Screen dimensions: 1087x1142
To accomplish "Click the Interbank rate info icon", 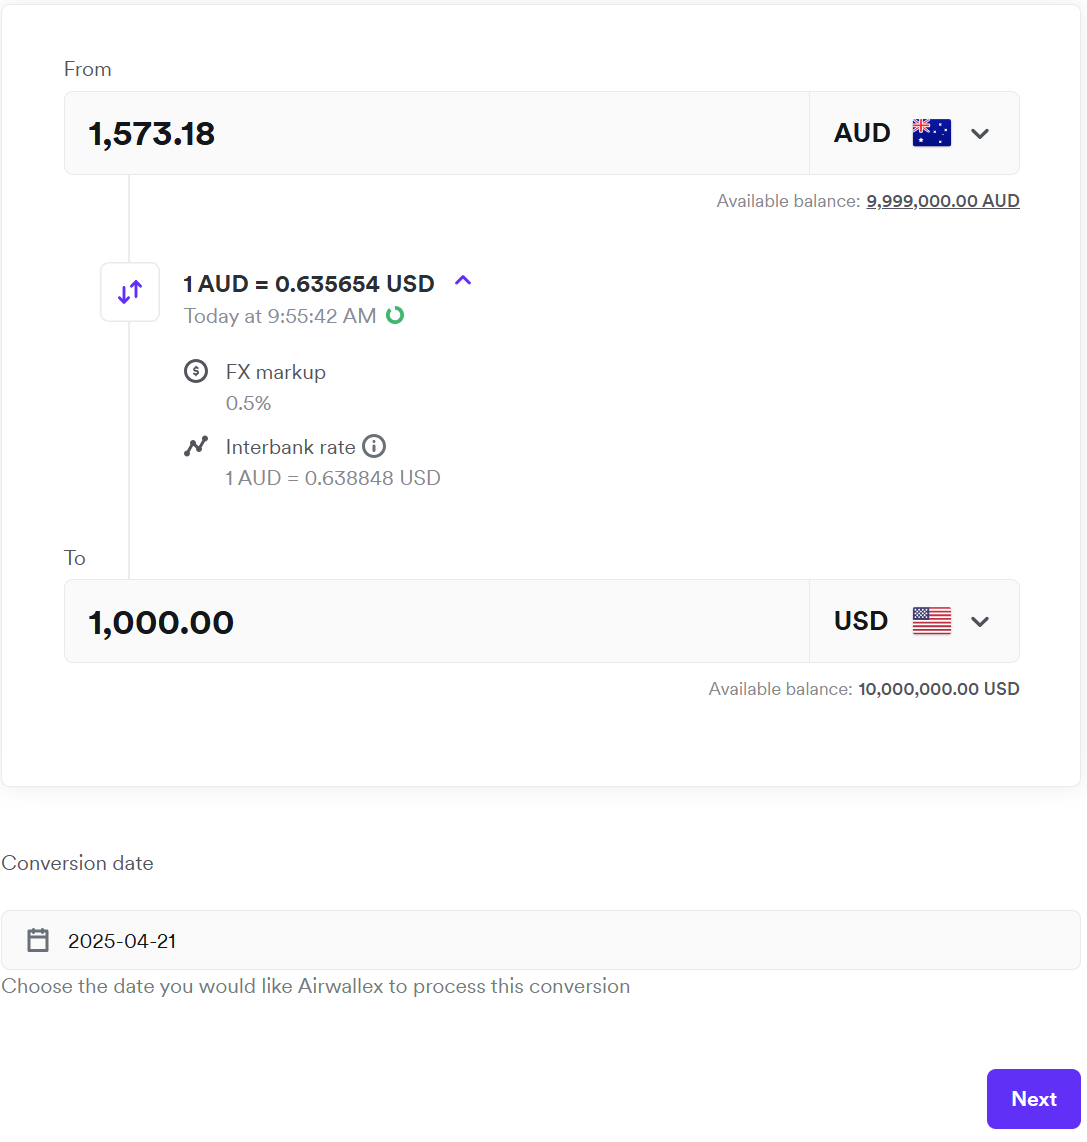I will (x=374, y=446).
